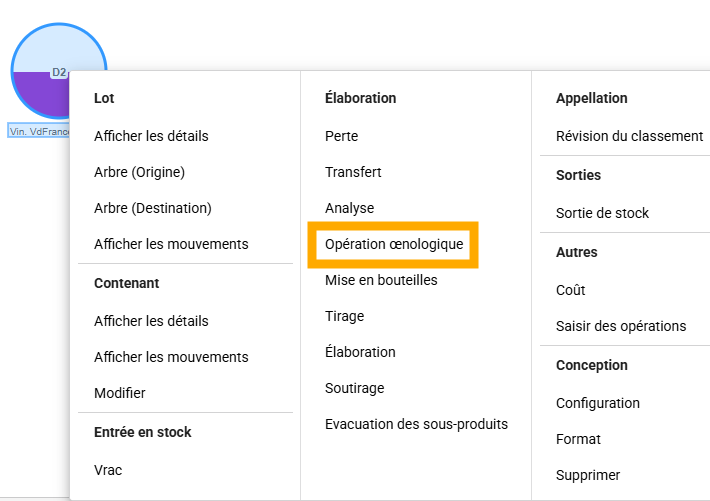Select the Vin. VdFrance tank label
Image resolution: width=710 pixels, height=501 pixels.
[x=38, y=131]
